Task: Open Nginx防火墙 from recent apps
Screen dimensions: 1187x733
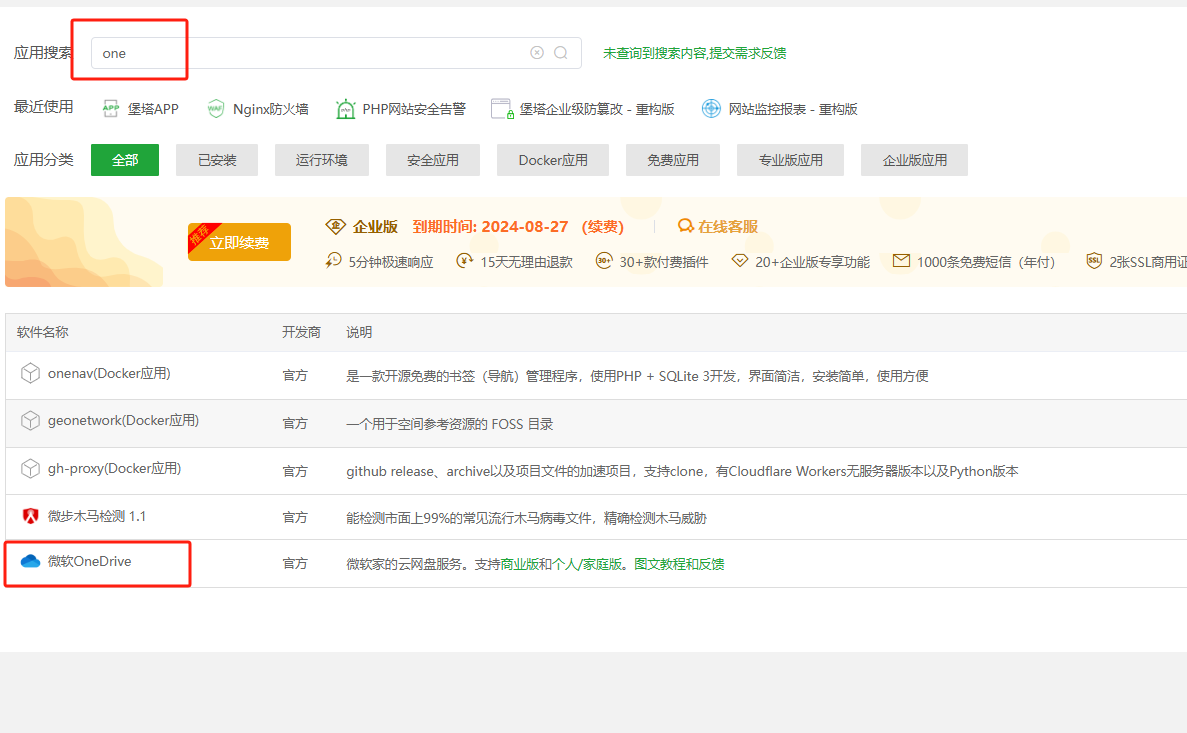Action: click(270, 109)
